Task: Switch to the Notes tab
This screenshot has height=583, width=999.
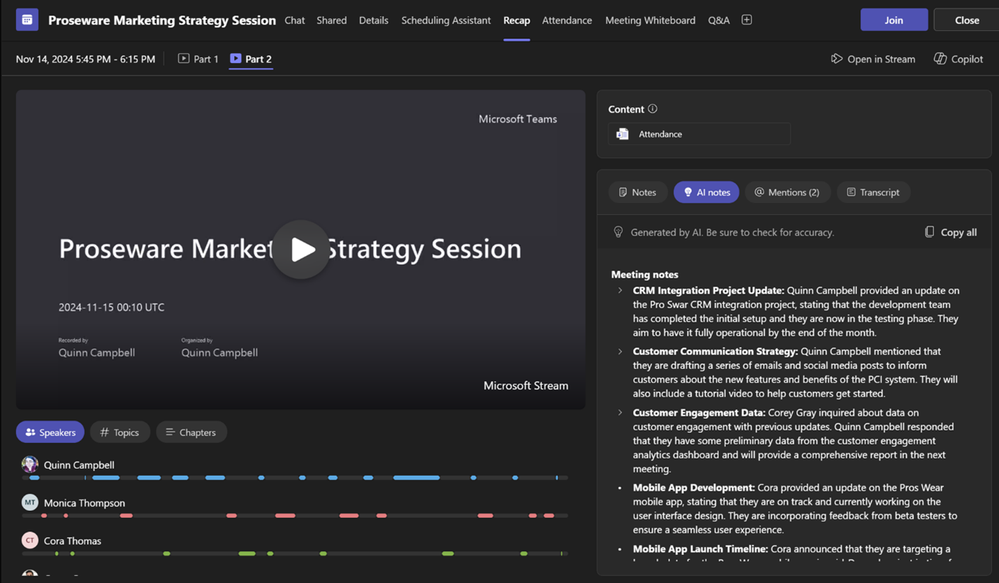Action: (x=638, y=192)
